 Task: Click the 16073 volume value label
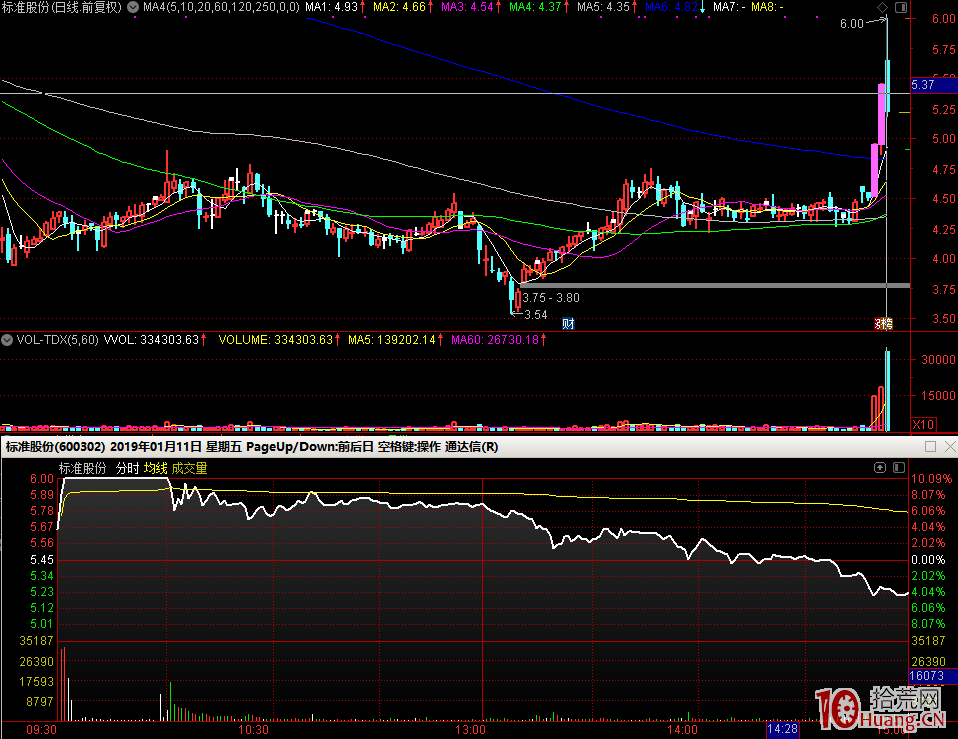pyautogui.click(x=928, y=677)
